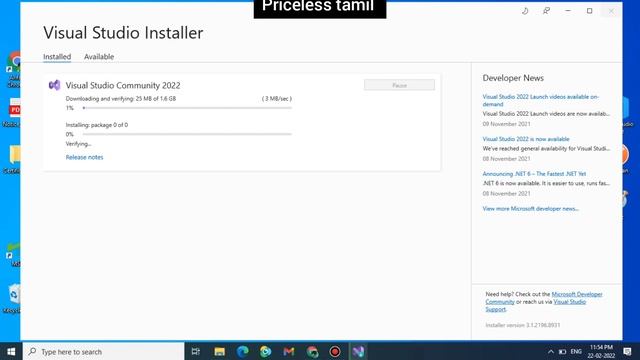Click the Visual Studio Community 2022 logo icon

click(54, 85)
